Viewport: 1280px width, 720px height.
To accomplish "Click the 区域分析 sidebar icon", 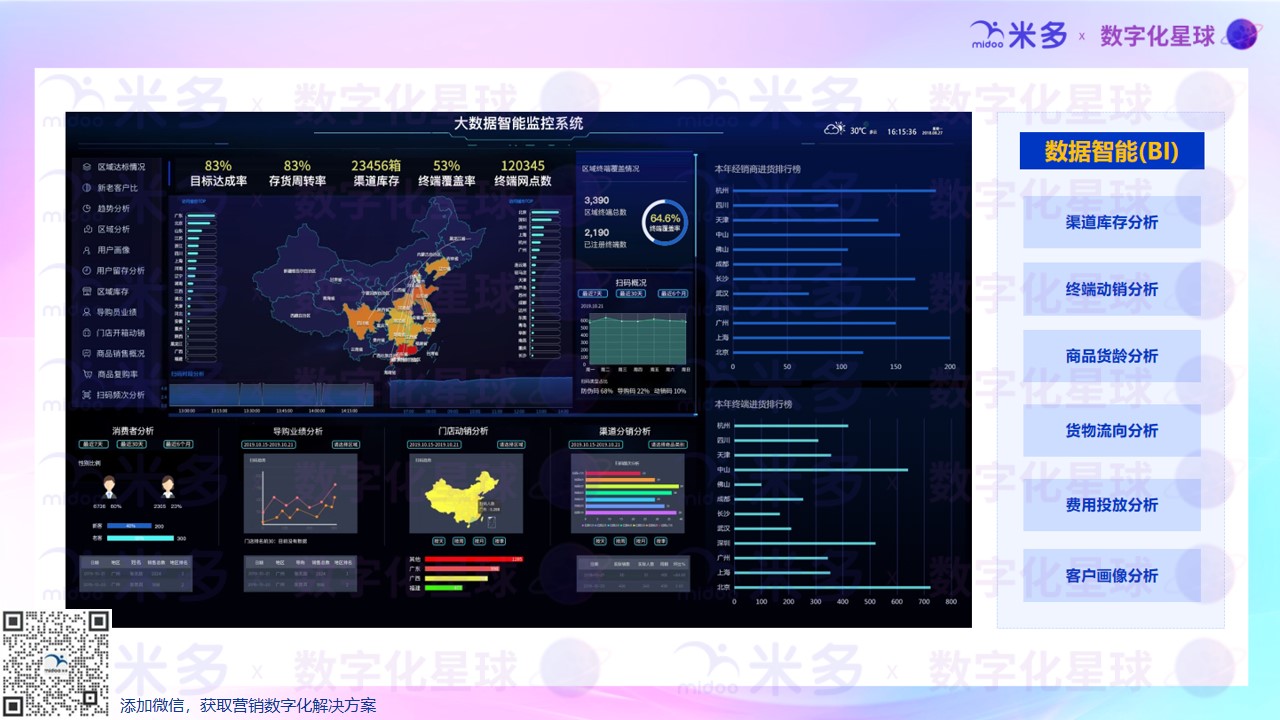I will point(87,229).
